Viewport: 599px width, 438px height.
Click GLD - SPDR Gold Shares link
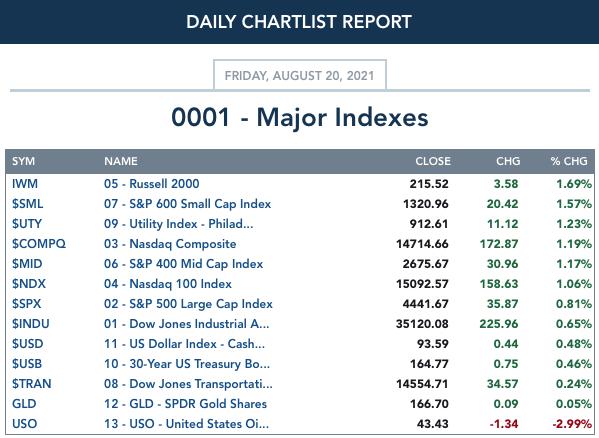(x=185, y=404)
